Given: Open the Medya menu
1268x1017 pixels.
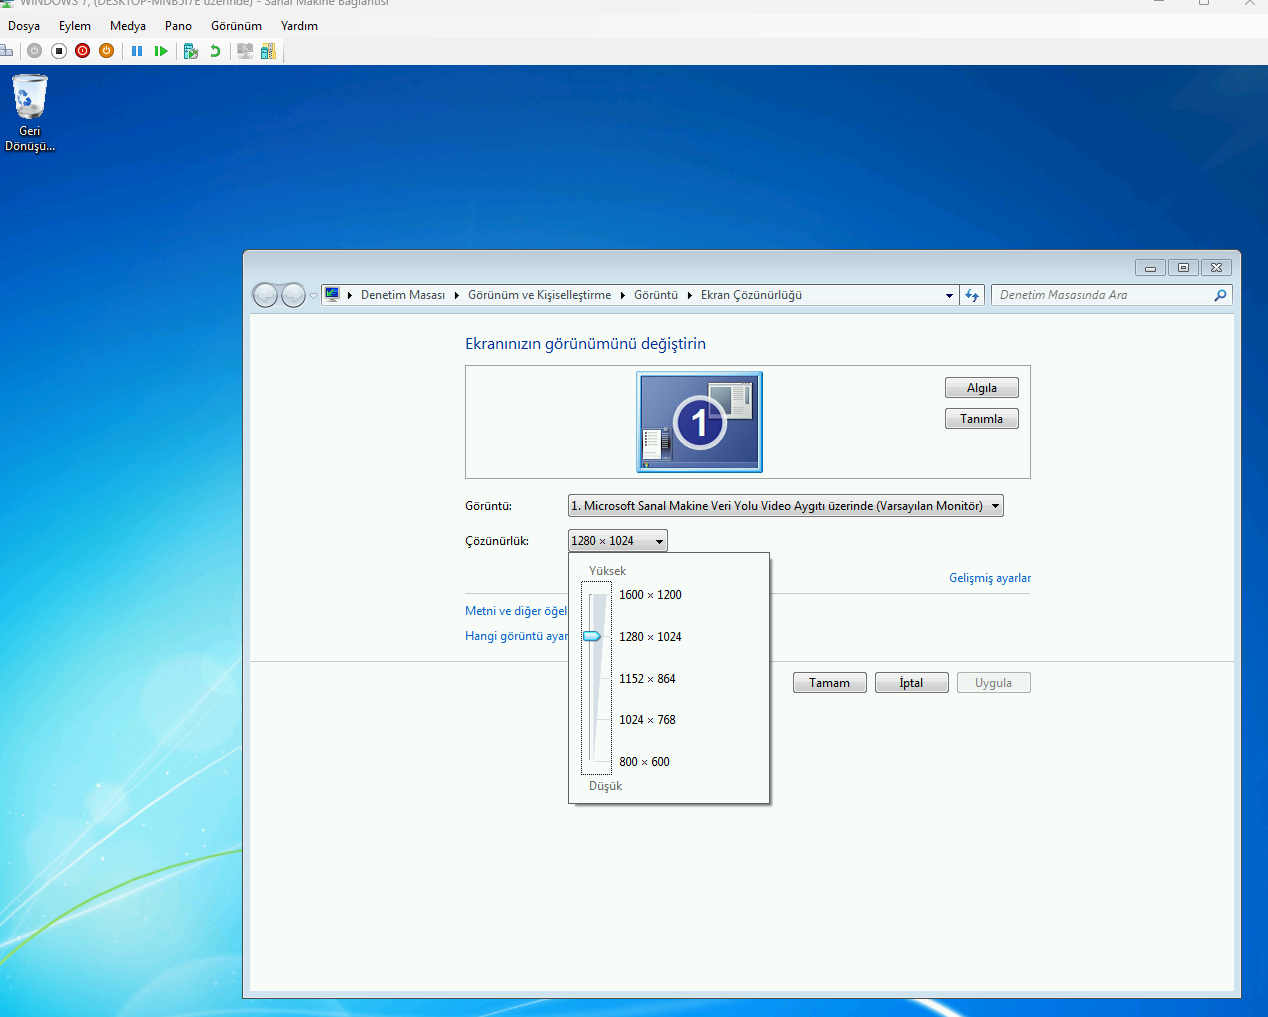Looking at the screenshot, I should (128, 26).
